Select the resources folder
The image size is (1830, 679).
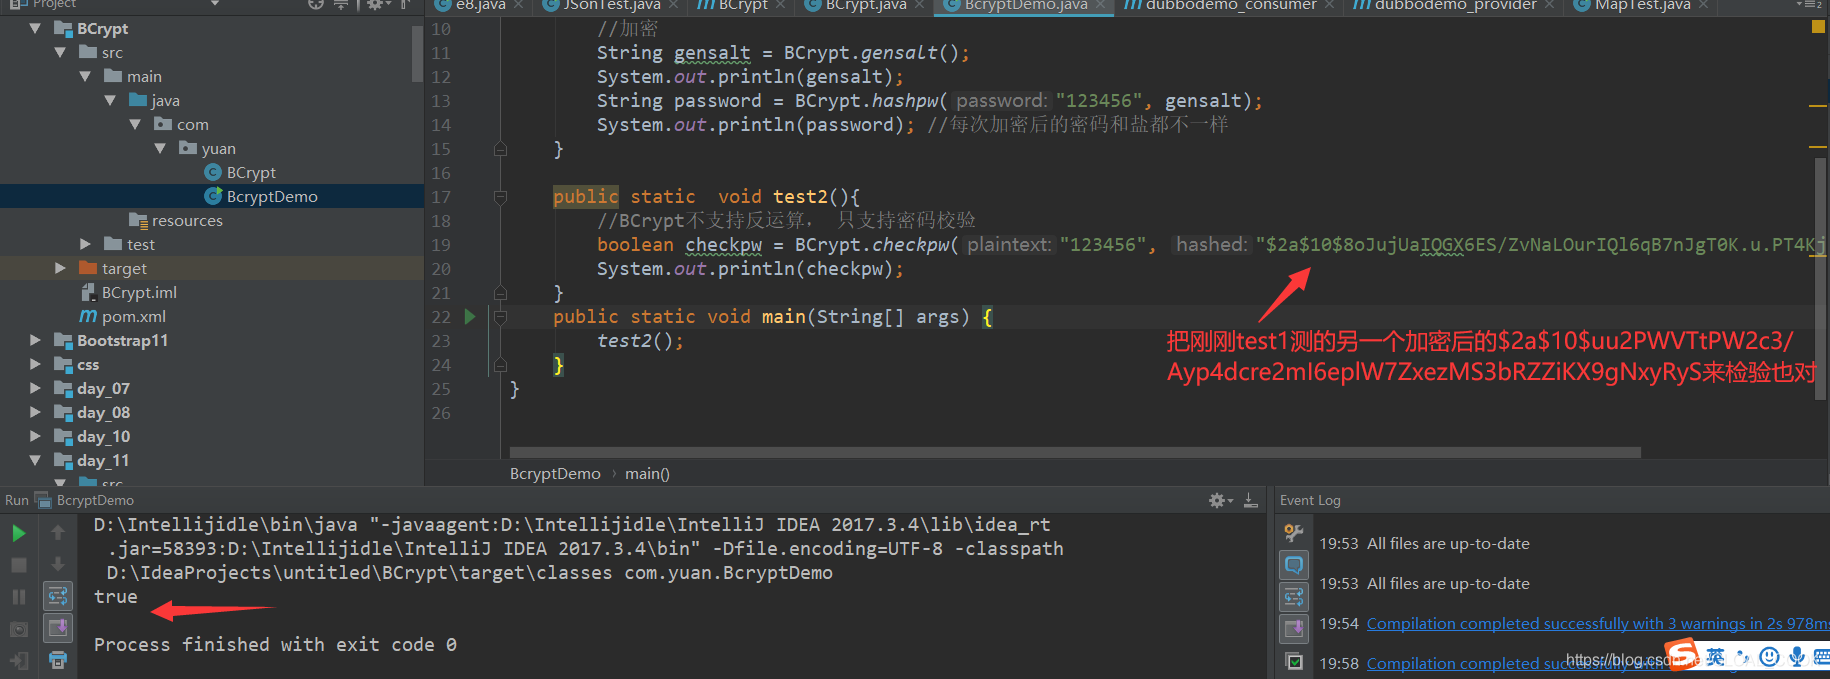tap(176, 220)
